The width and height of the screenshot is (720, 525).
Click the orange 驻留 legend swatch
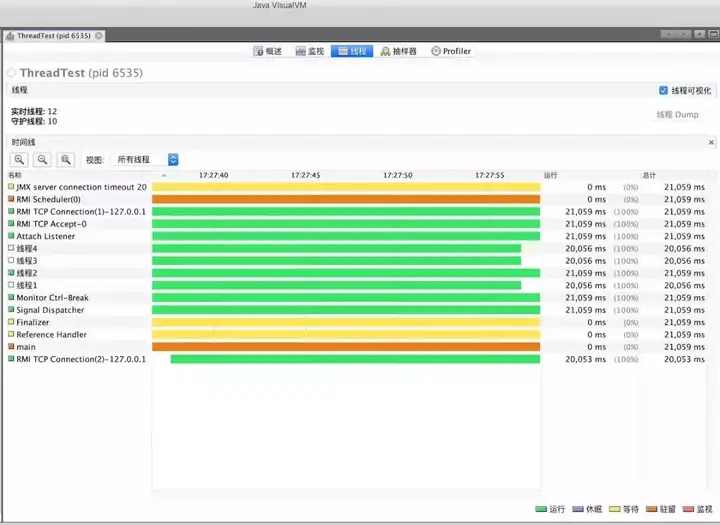point(652,509)
